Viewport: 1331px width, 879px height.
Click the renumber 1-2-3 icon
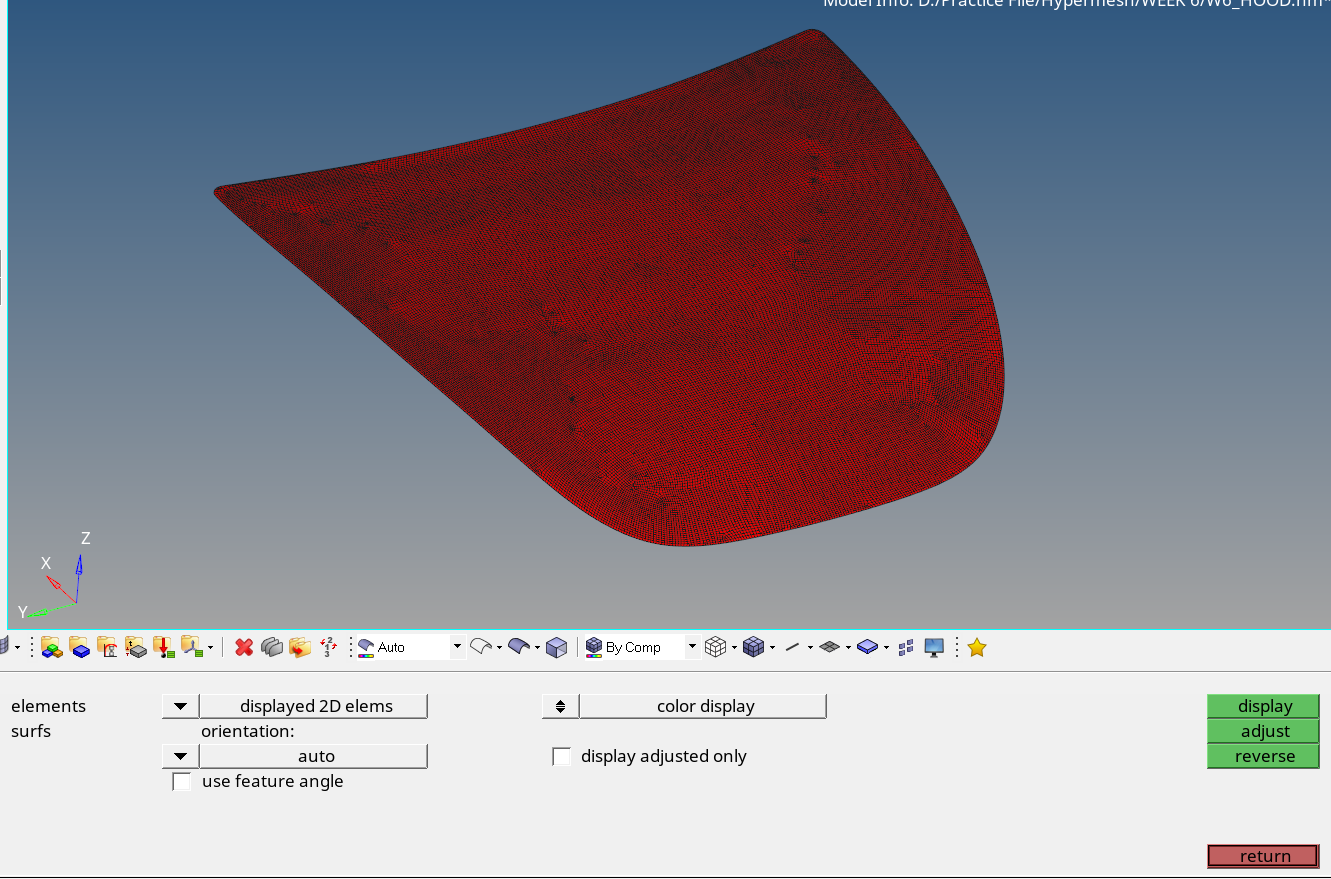(328, 648)
